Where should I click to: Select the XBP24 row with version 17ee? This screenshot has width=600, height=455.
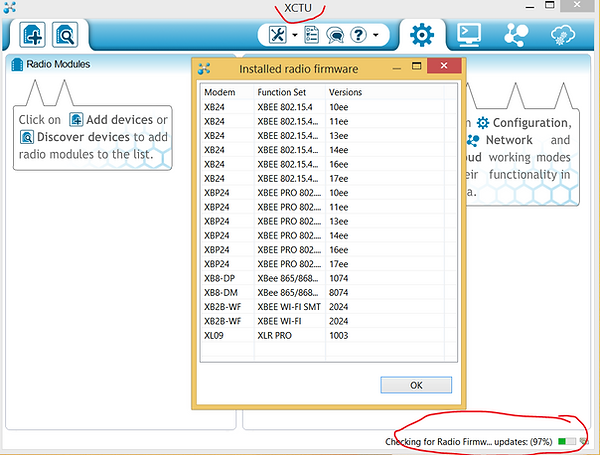328,264
